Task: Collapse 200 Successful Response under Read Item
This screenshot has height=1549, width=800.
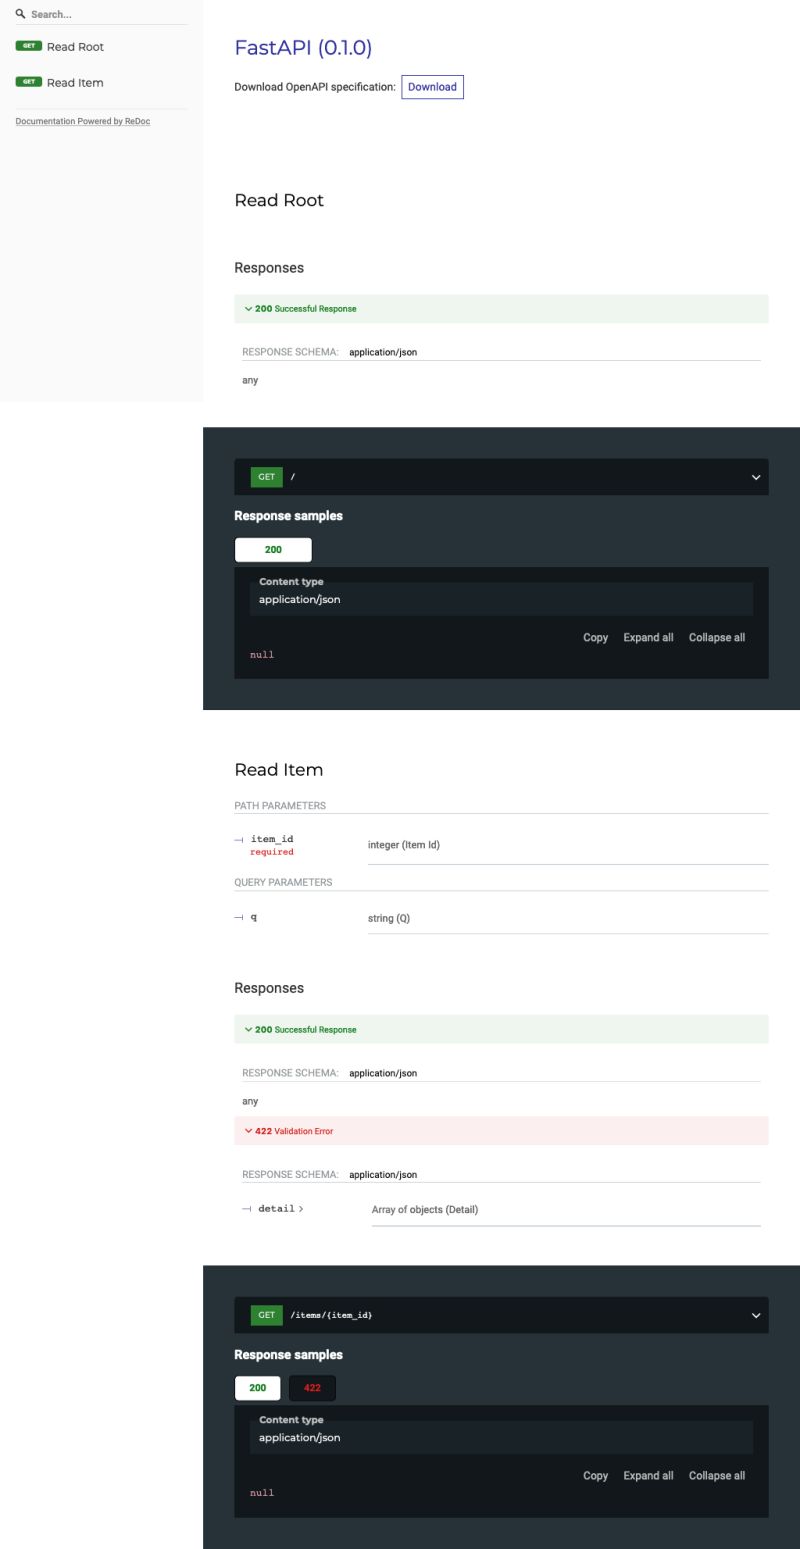Action: (x=501, y=1030)
